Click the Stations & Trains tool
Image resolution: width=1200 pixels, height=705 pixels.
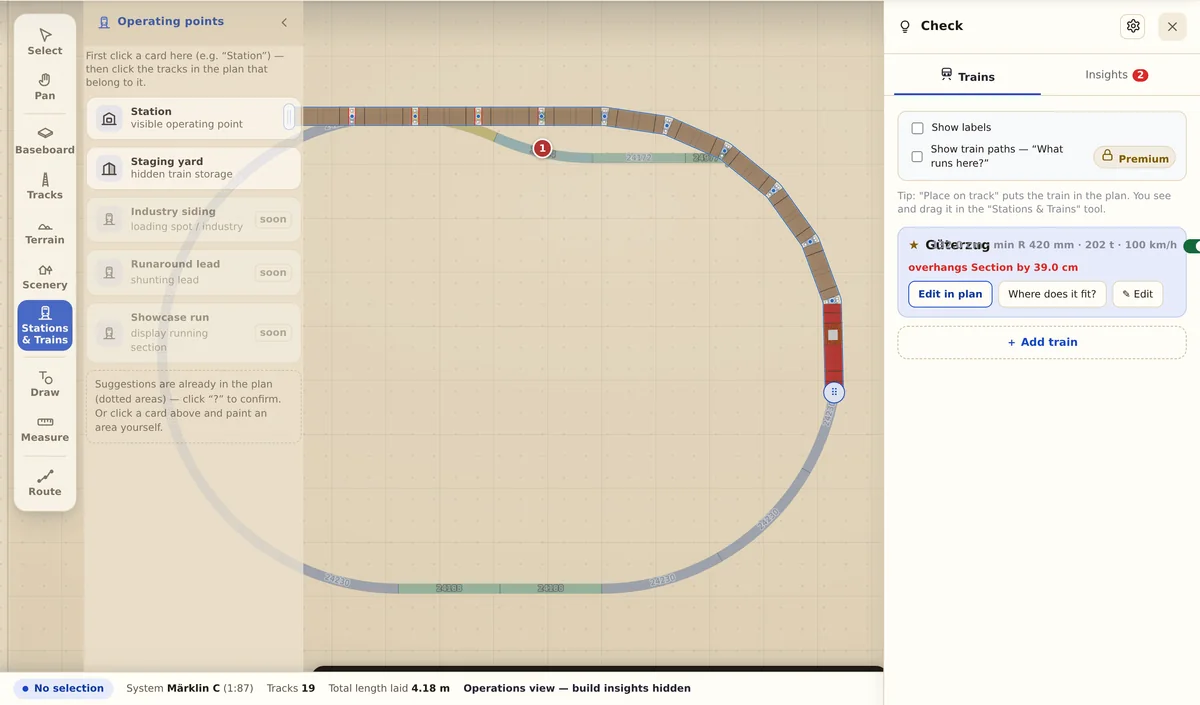(45, 325)
